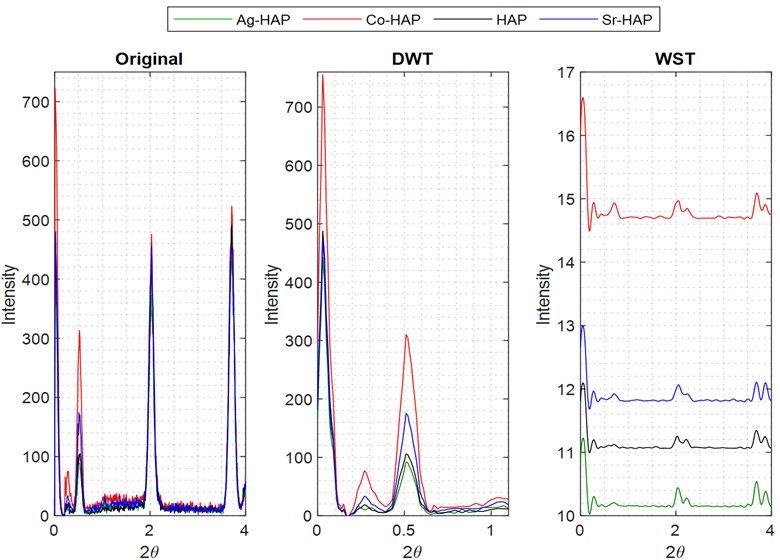
Task: Click the 300 y-tick of the Original plot
Action: tap(35, 339)
